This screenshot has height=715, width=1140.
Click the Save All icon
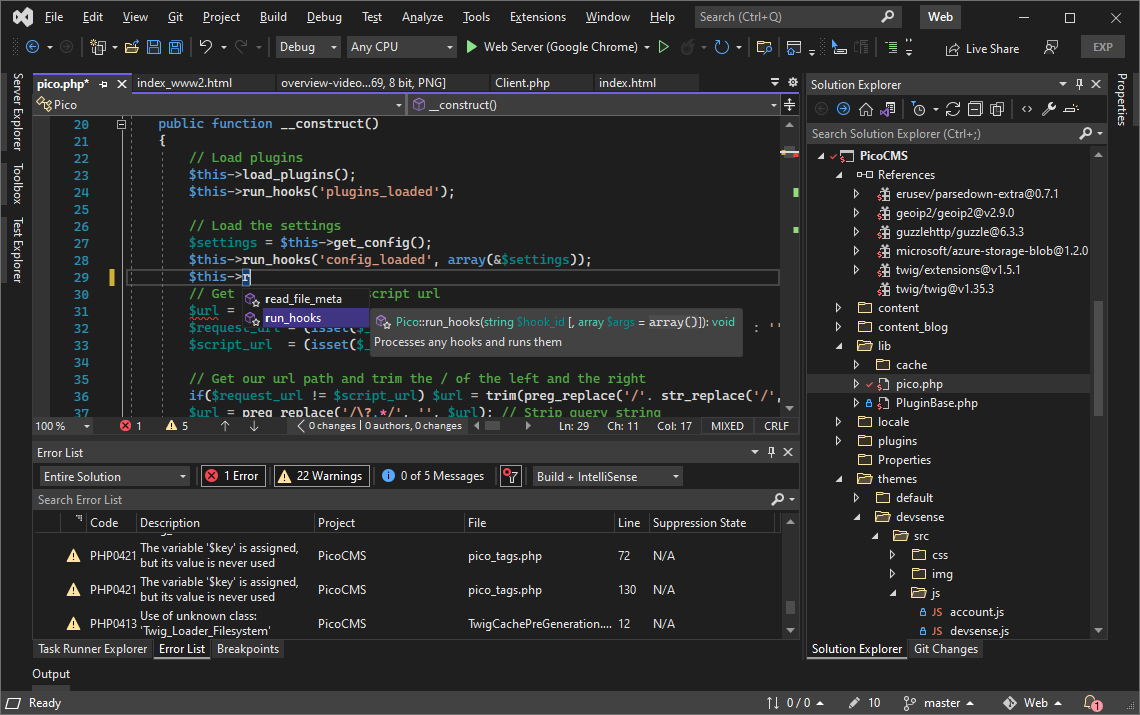click(x=176, y=47)
